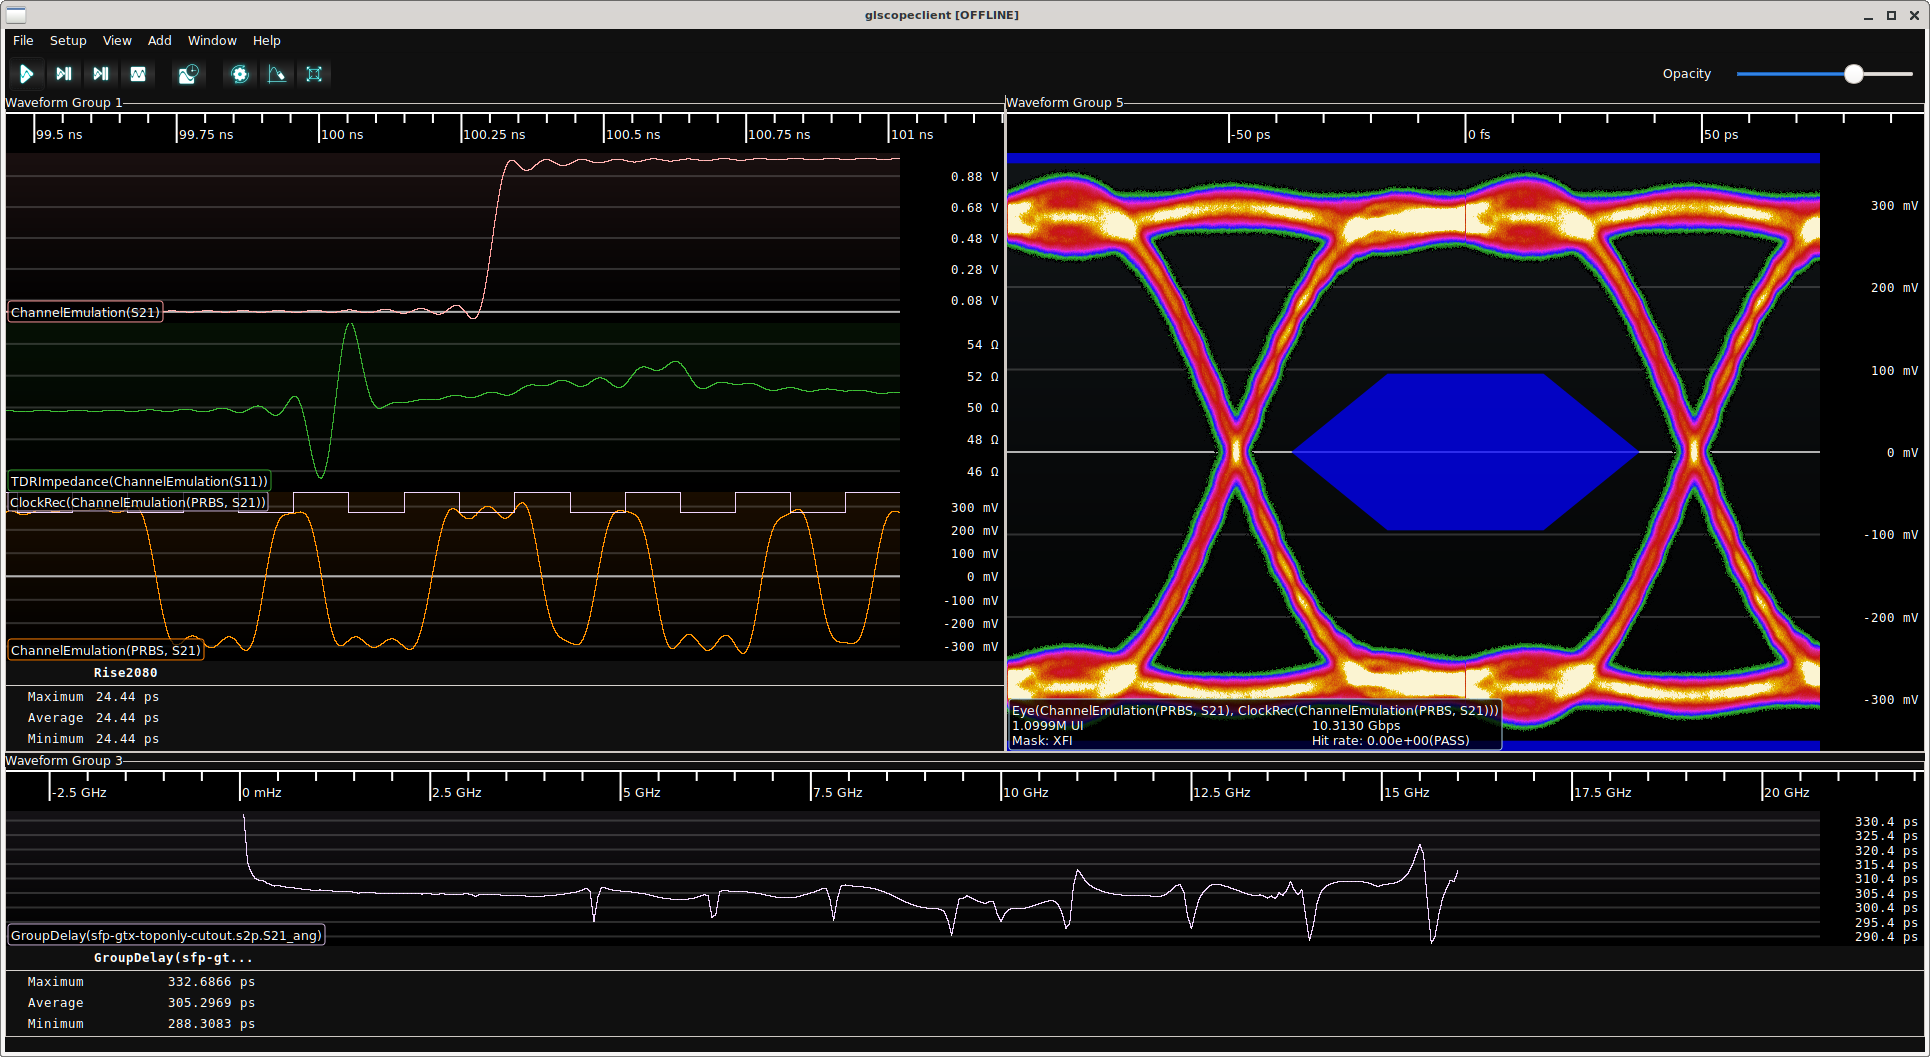The height and width of the screenshot is (1057, 1930).
Task: Trigger a single capture (first skip icon)
Action: 64,74
